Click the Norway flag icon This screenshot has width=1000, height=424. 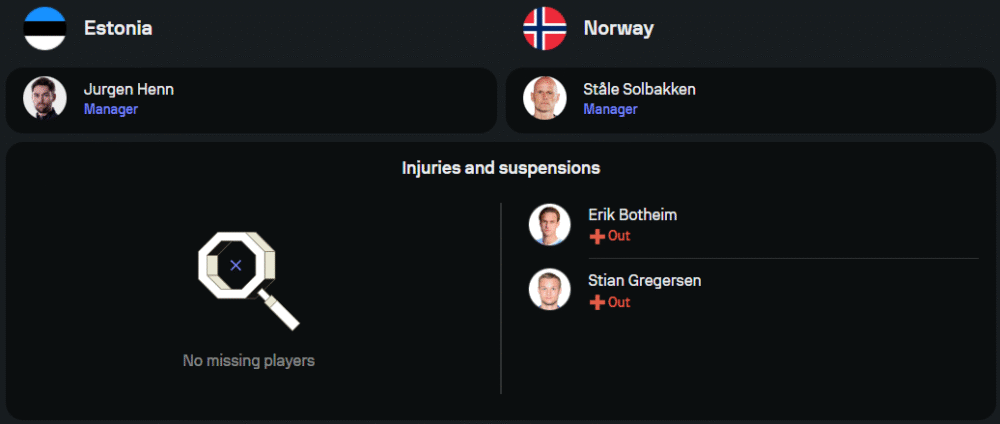point(545,28)
